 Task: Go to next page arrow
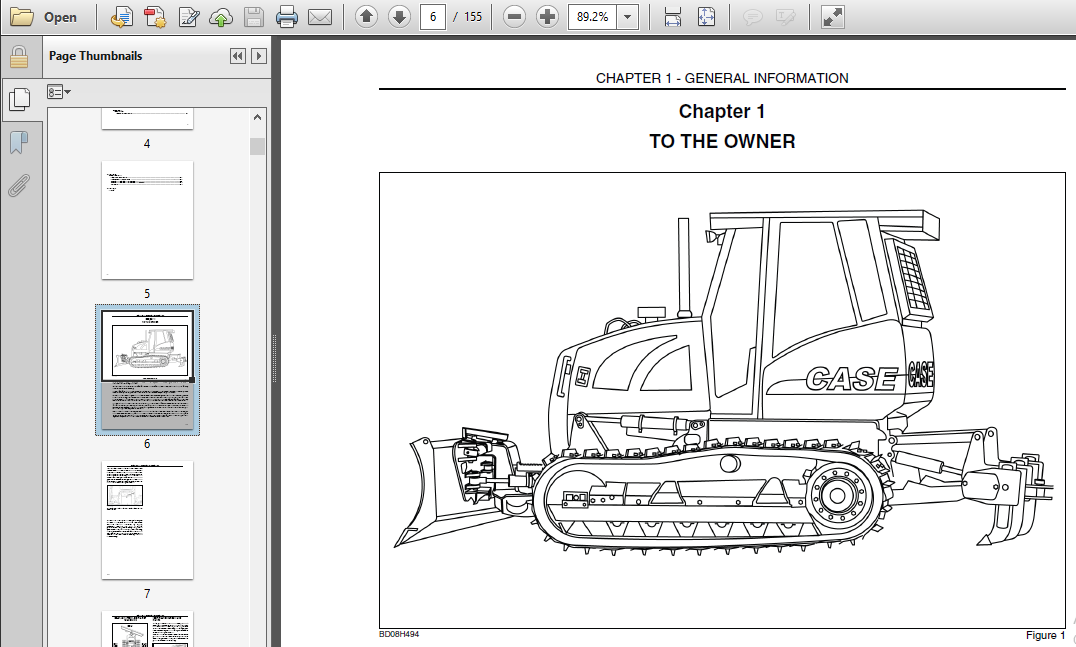click(x=399, y=17)
